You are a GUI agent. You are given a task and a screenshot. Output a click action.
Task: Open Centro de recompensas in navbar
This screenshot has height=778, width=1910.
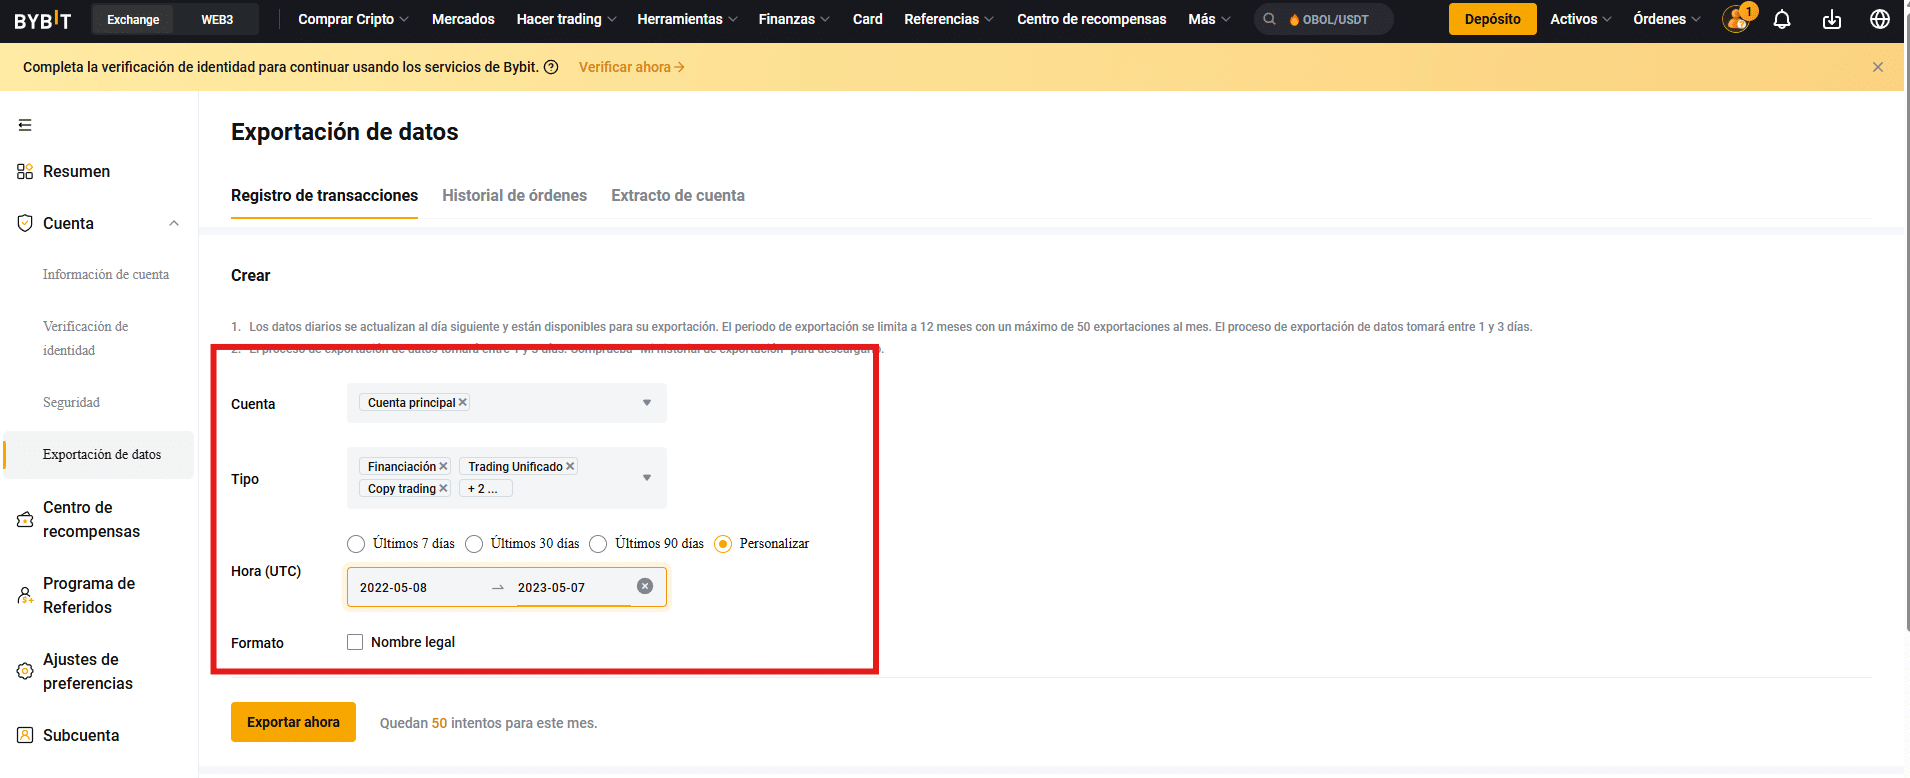tap(1091, 19)
